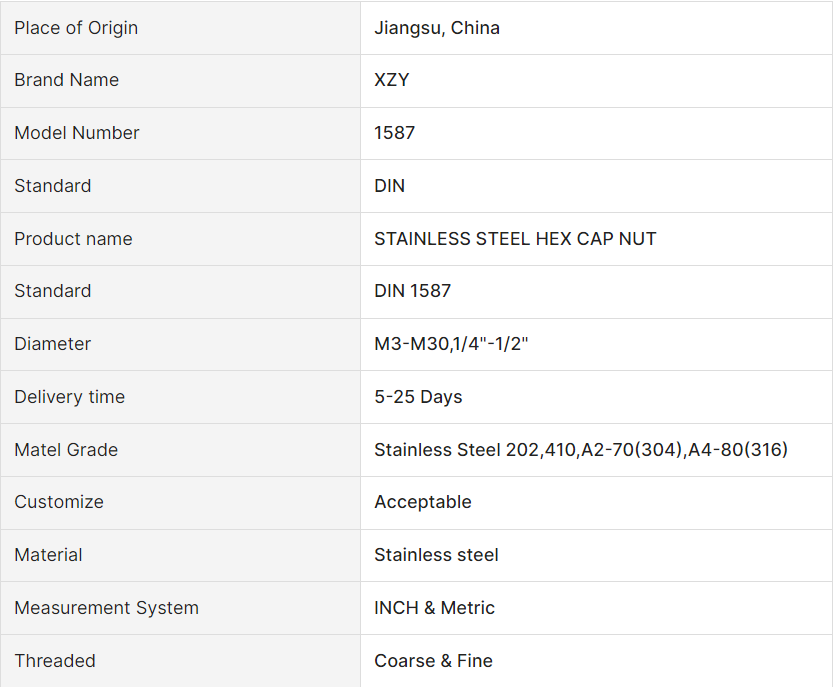Click the 'Matel Grade' label
This screenshot has height=687, width=834.
[66, 450]
